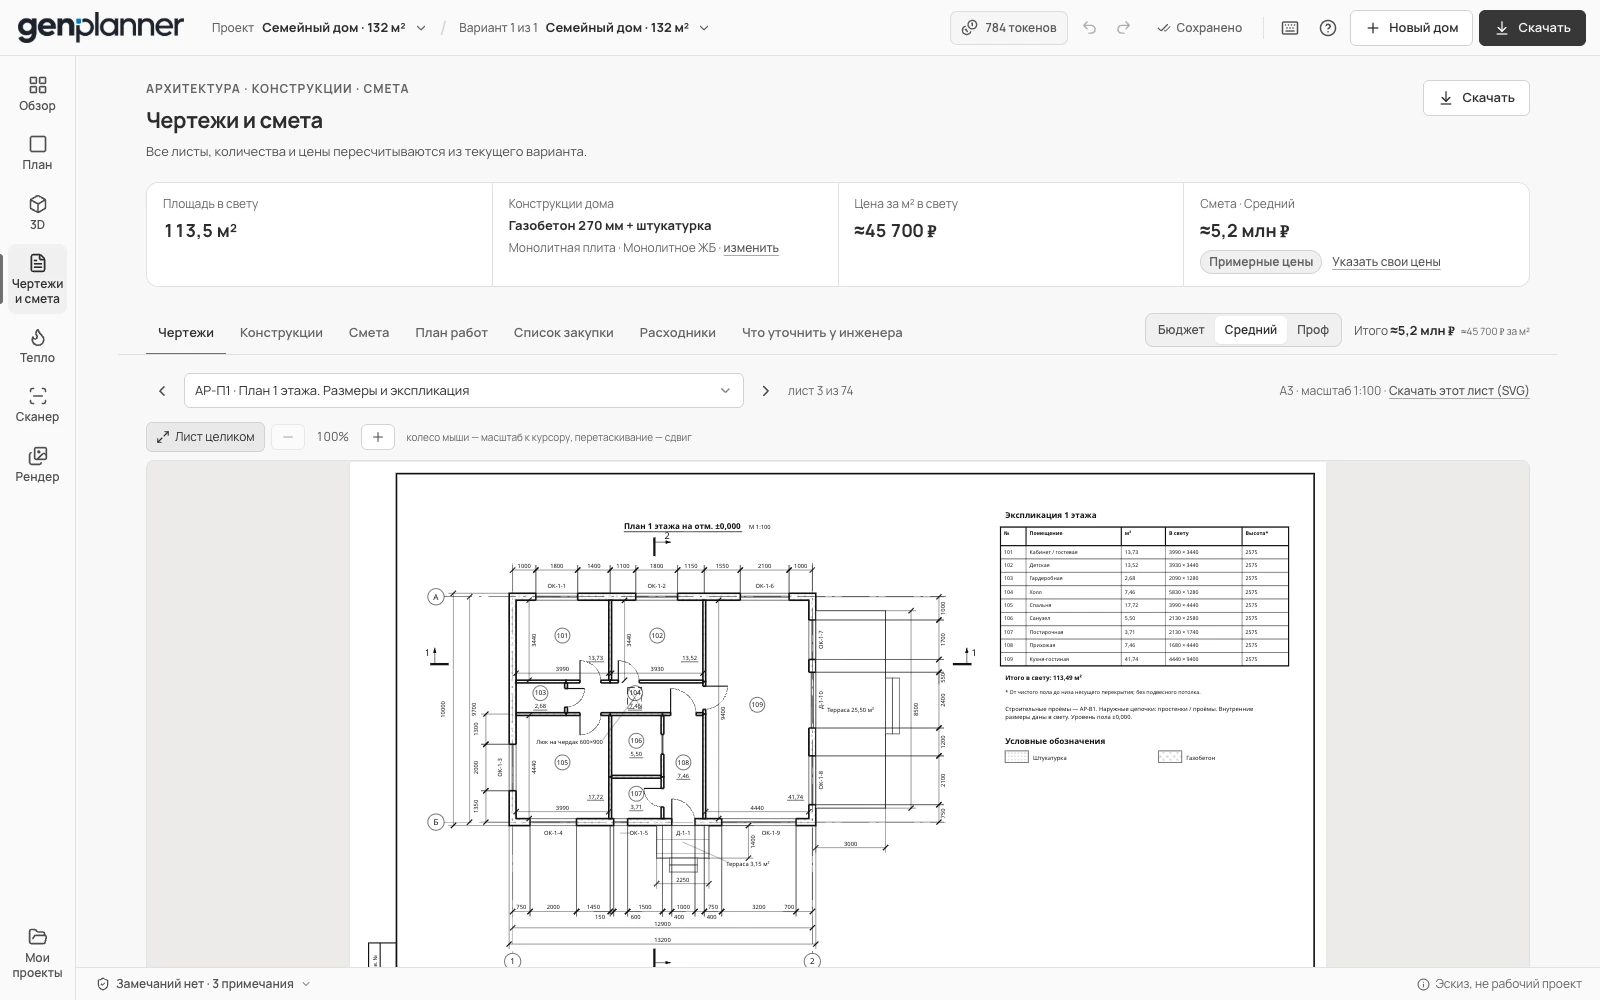1600x1000 pixels.
Task: Expand the Проект Семейный дом dropdown
Action: (319, 28)
